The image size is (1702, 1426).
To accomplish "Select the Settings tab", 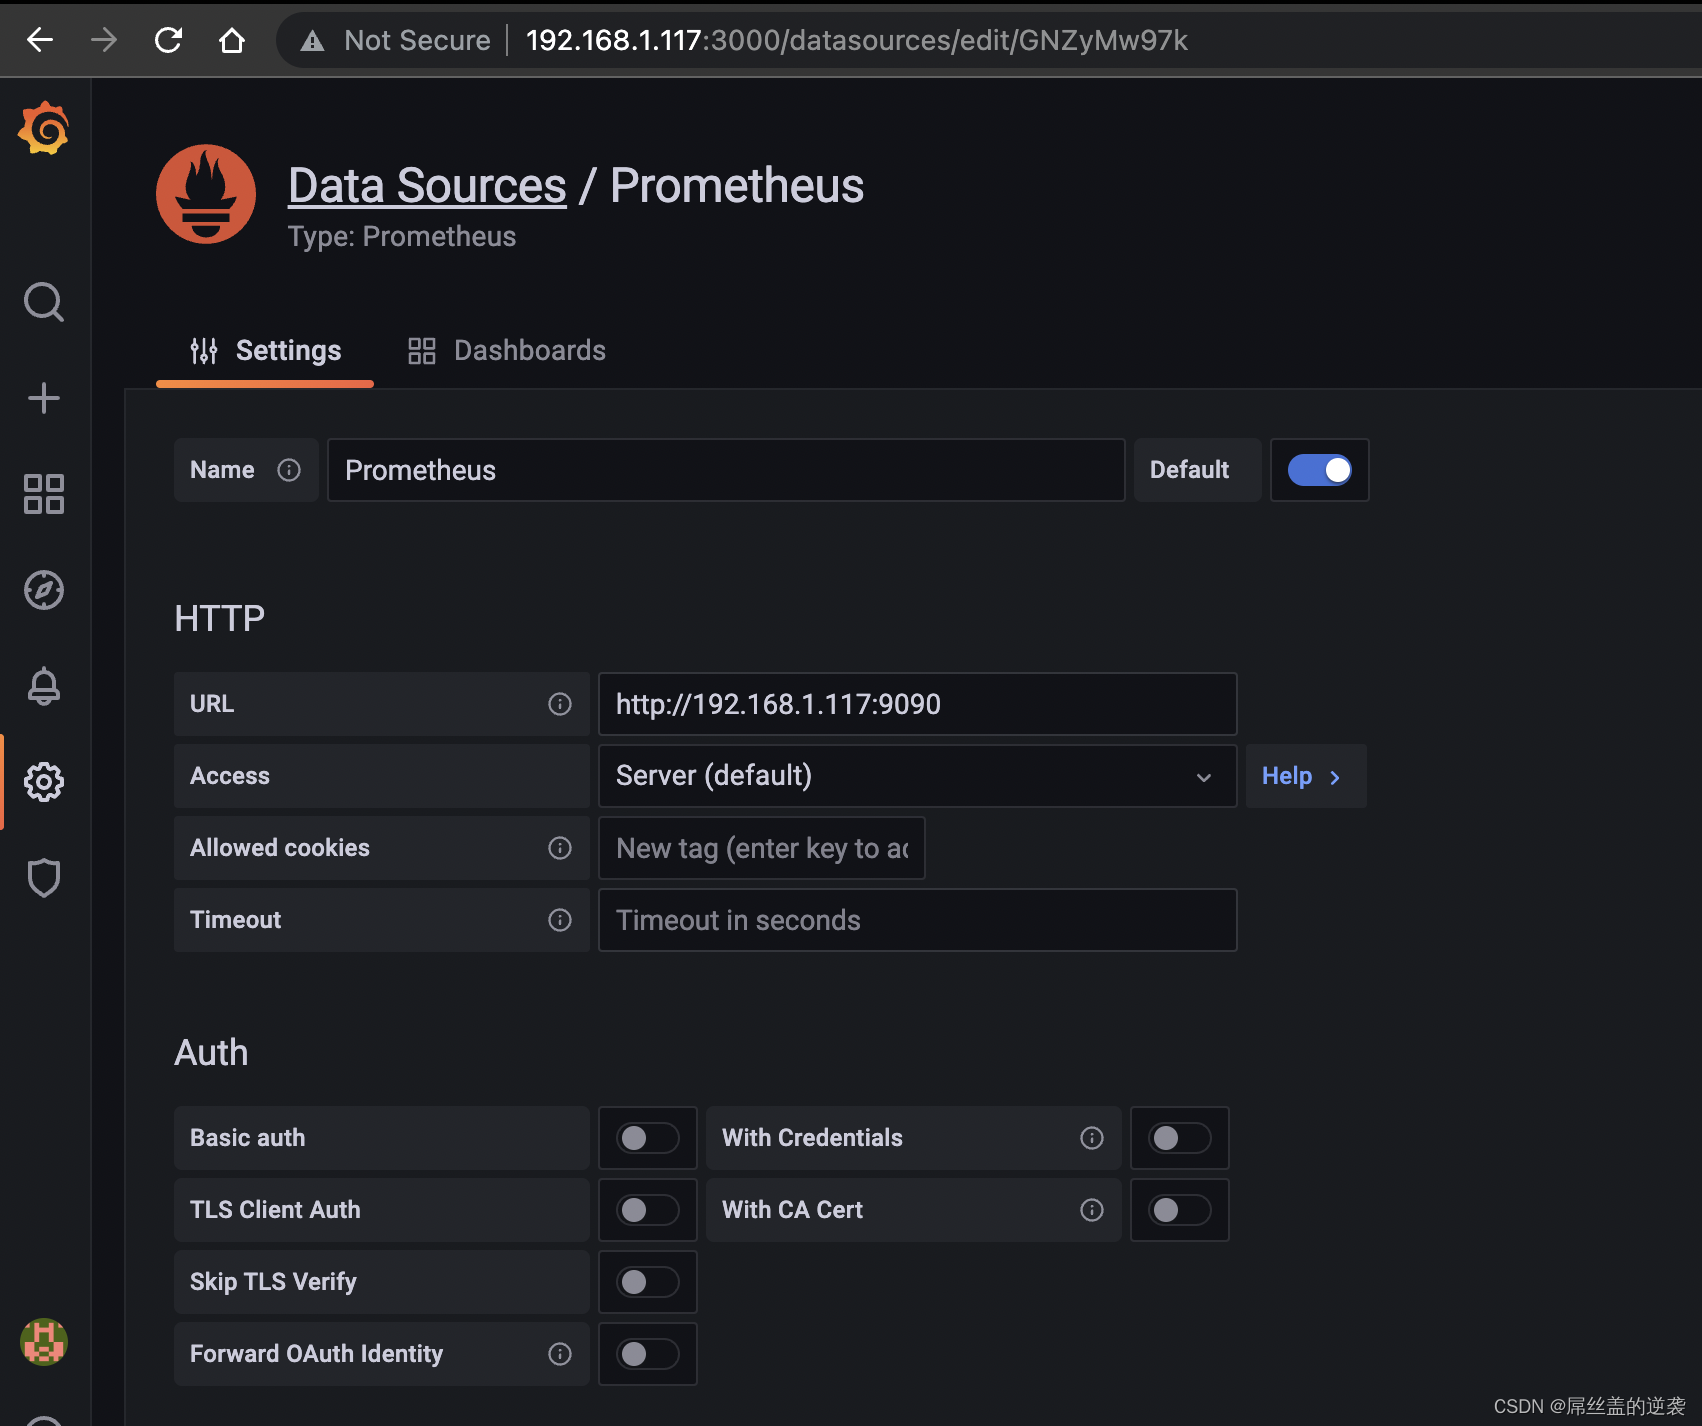I will click(x=266, y=351).
